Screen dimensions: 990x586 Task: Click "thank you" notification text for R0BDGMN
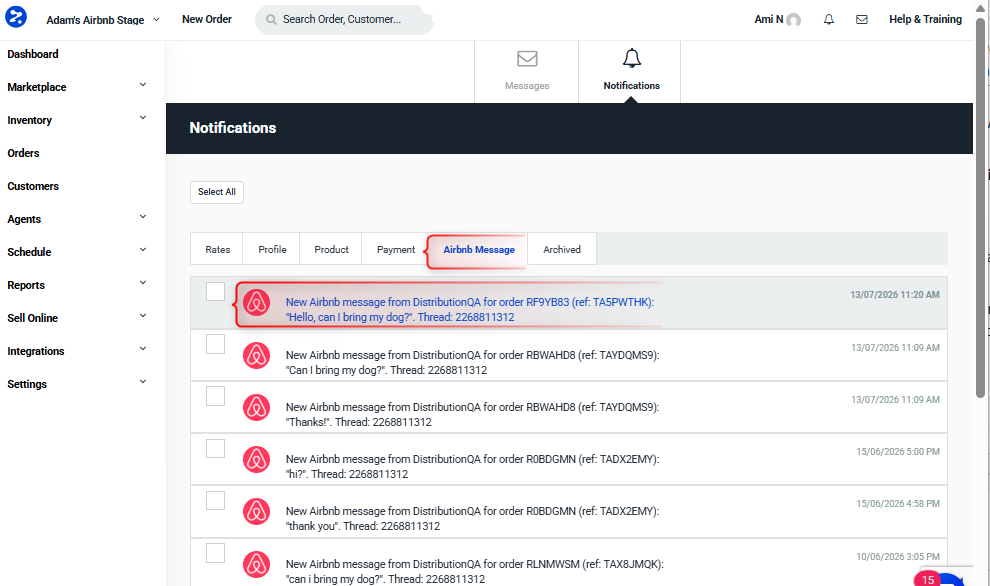[472, 518]
